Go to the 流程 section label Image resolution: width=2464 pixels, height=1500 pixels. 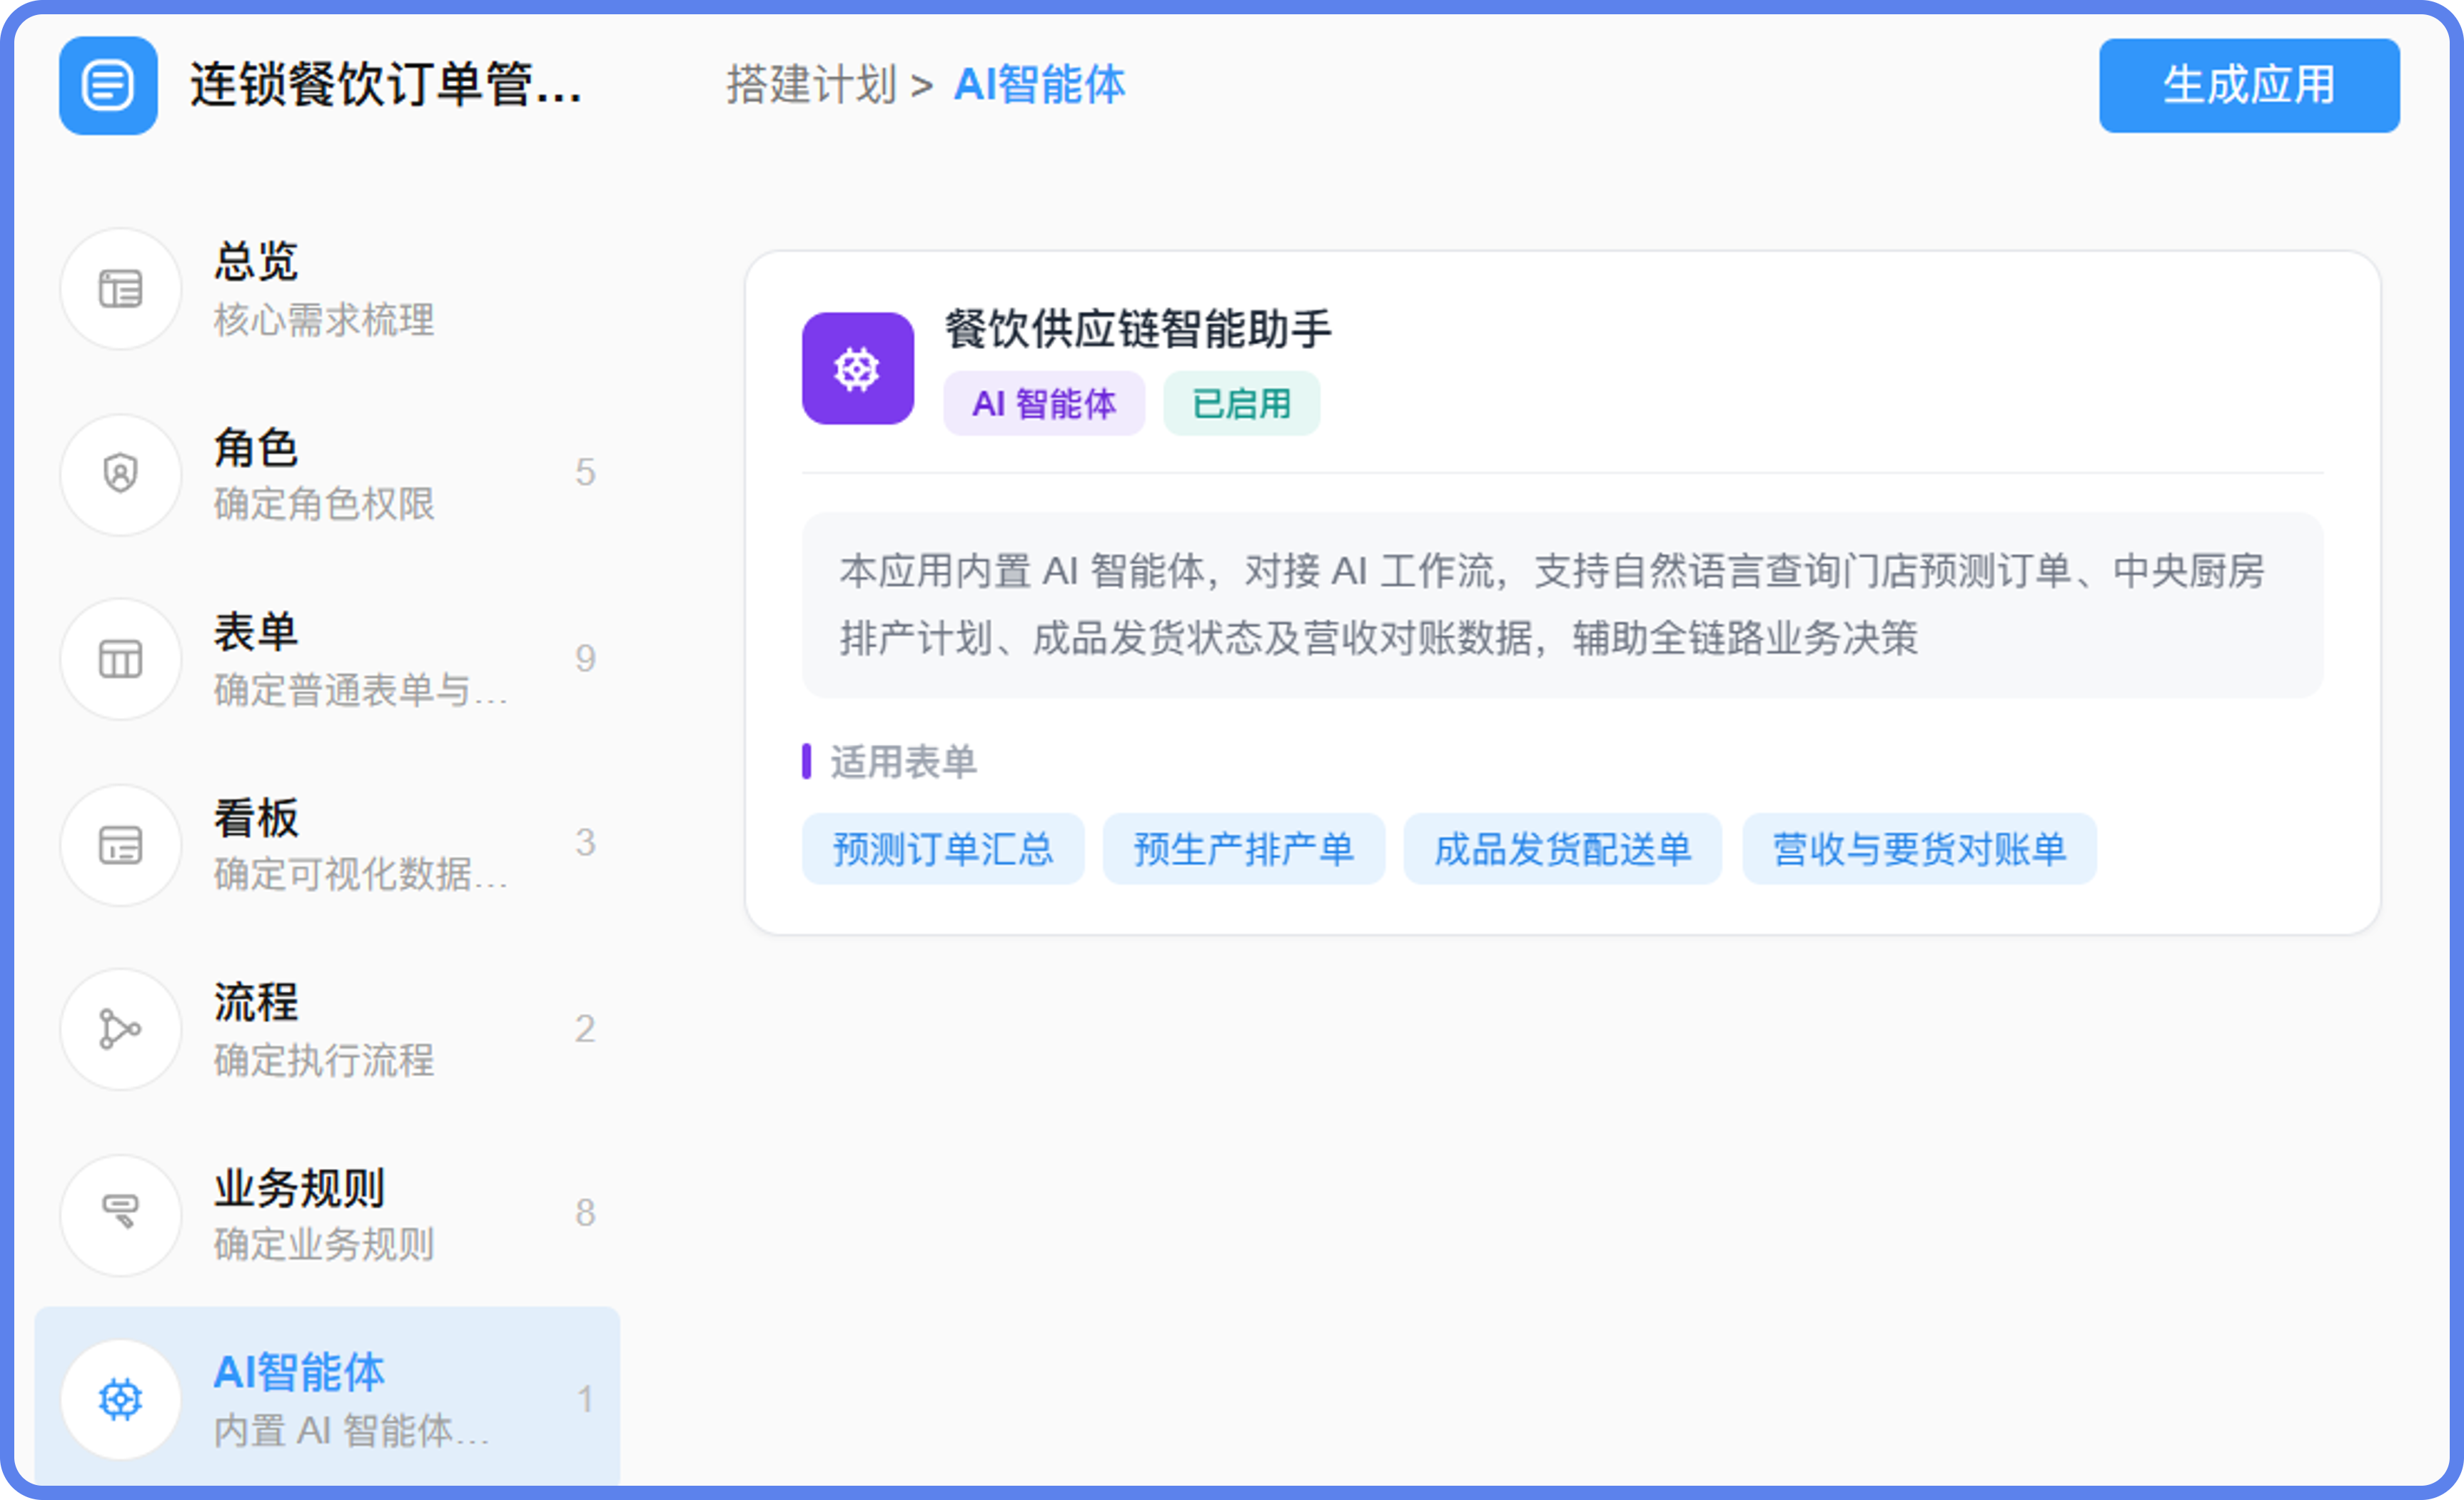[256, 1002]
